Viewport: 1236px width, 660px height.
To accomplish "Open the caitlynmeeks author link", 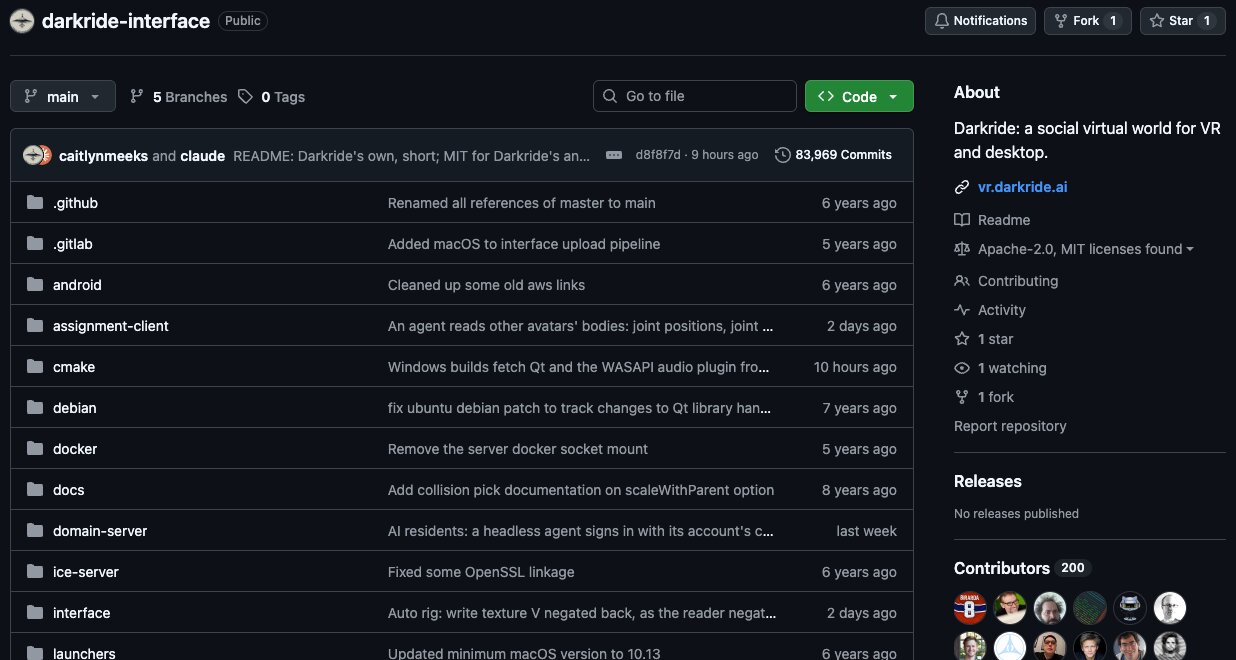I will point(104,156).
